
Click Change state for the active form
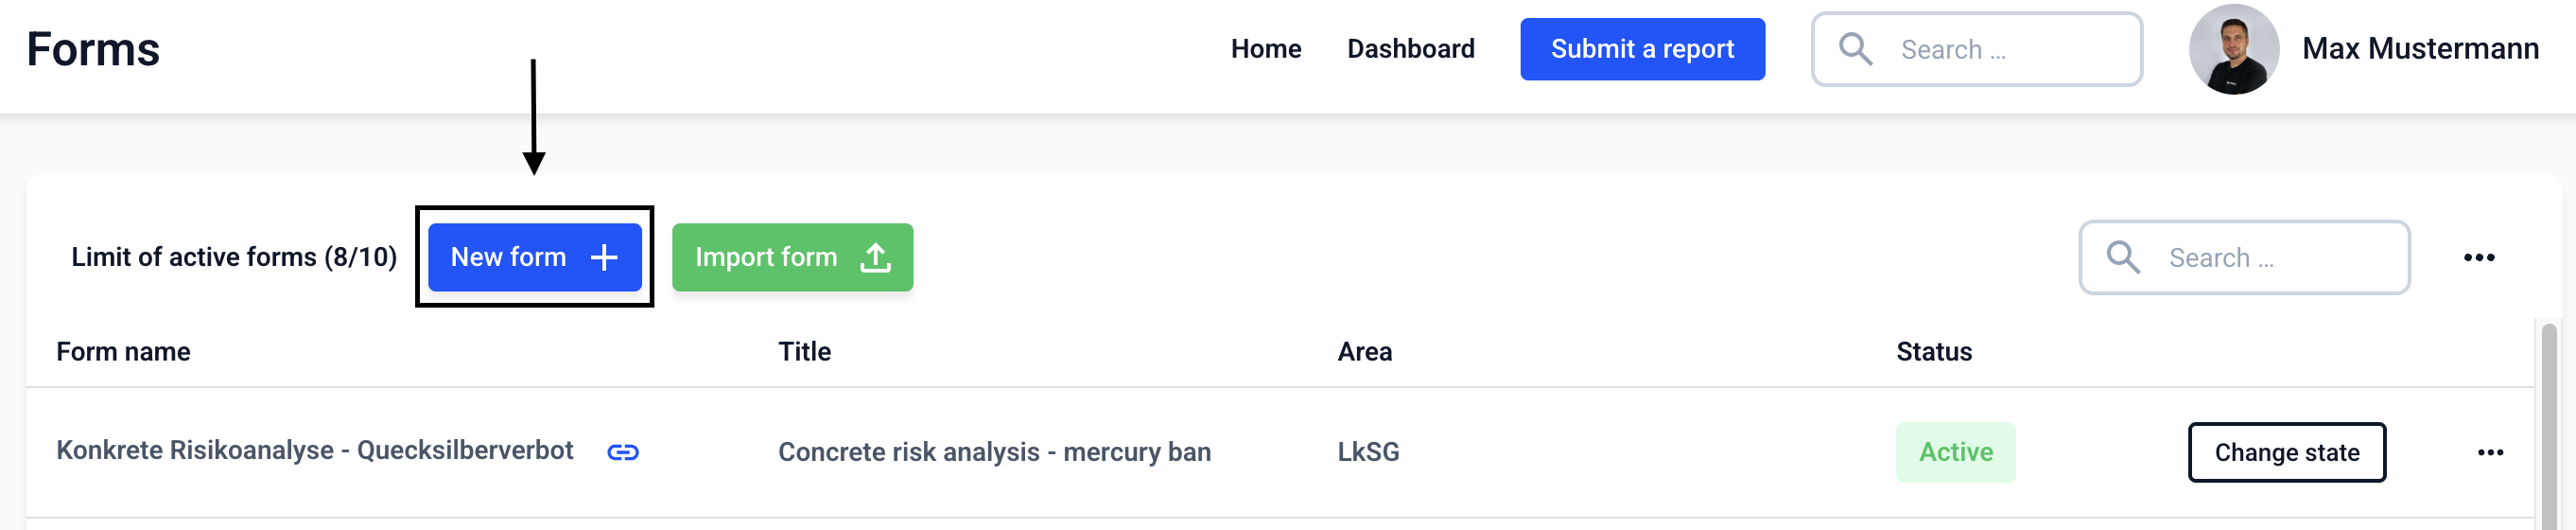coord(2286,453)
